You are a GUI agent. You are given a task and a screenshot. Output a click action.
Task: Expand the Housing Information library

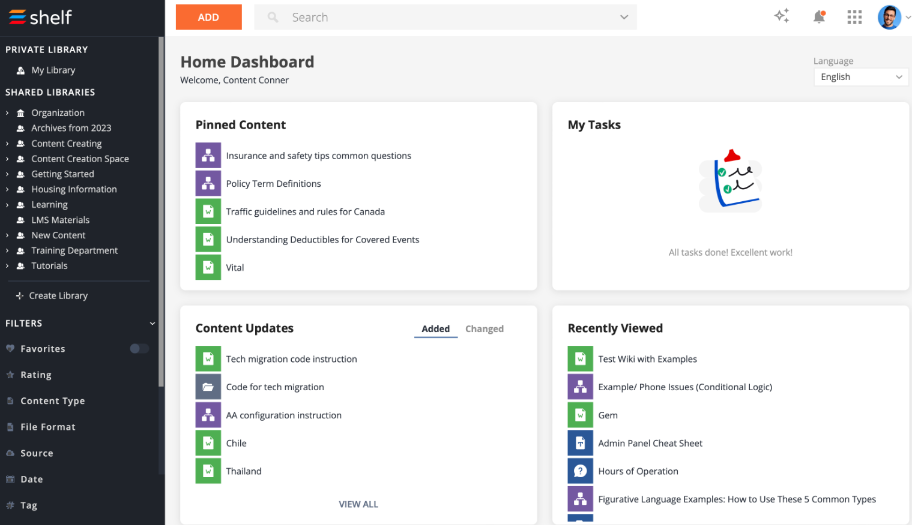coord(7,189)
